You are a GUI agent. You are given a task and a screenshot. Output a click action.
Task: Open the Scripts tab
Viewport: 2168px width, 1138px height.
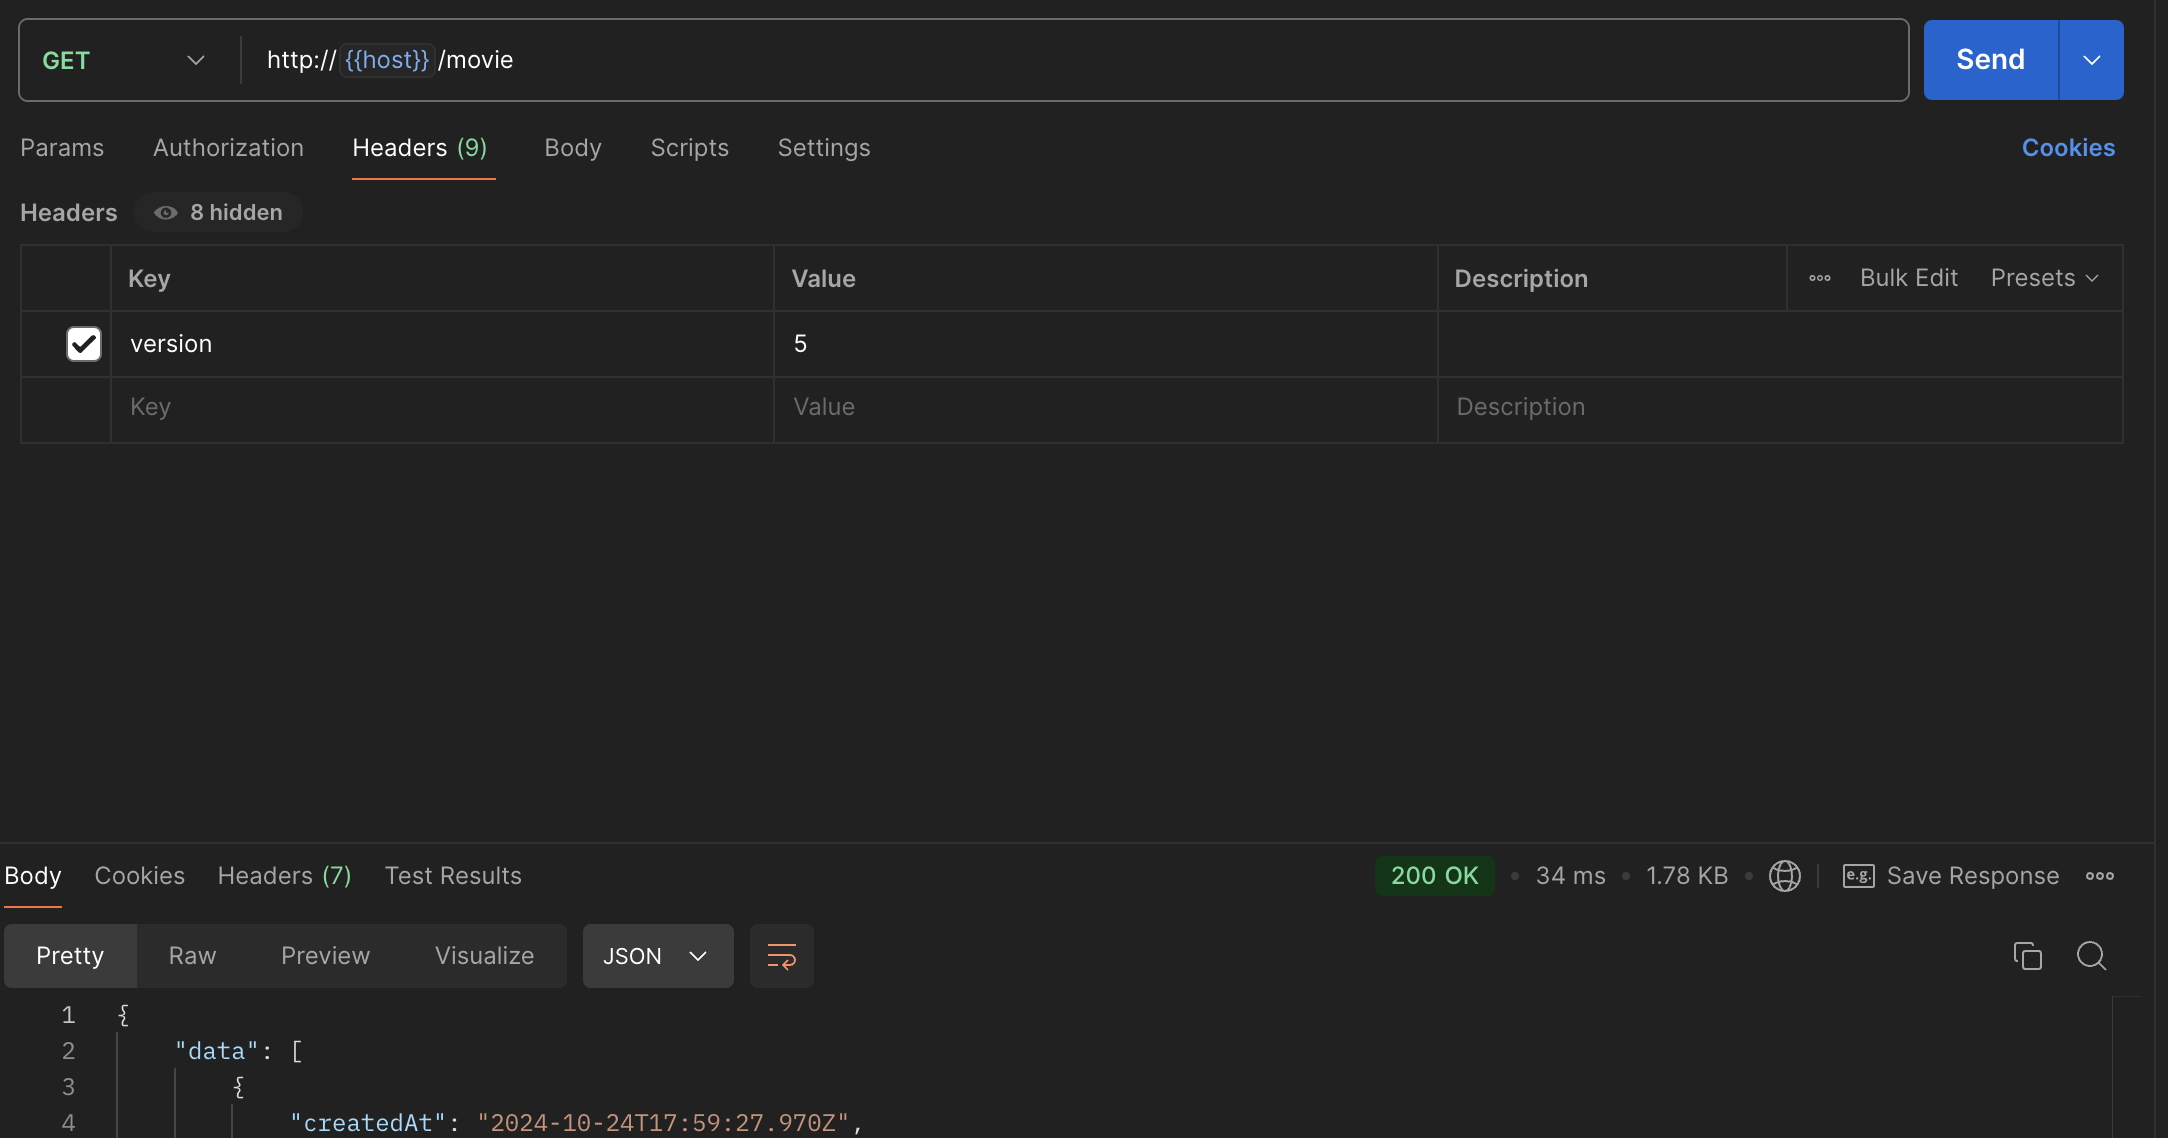pyautogui.click(x=689, y=148)
